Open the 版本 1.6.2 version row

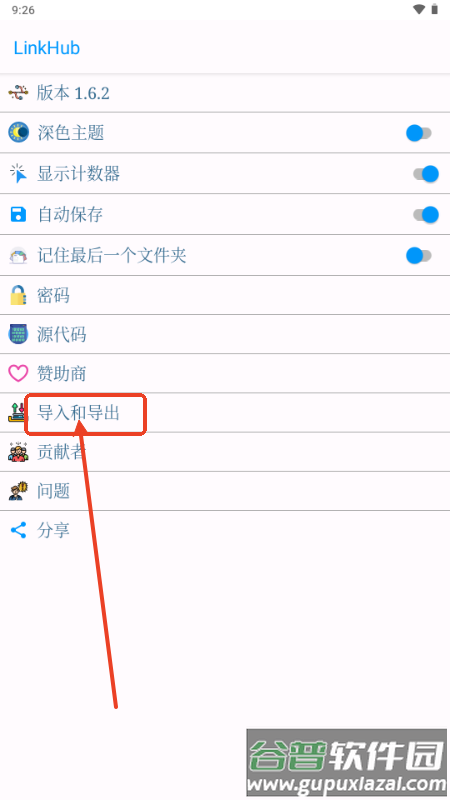(x=225, y=93)
